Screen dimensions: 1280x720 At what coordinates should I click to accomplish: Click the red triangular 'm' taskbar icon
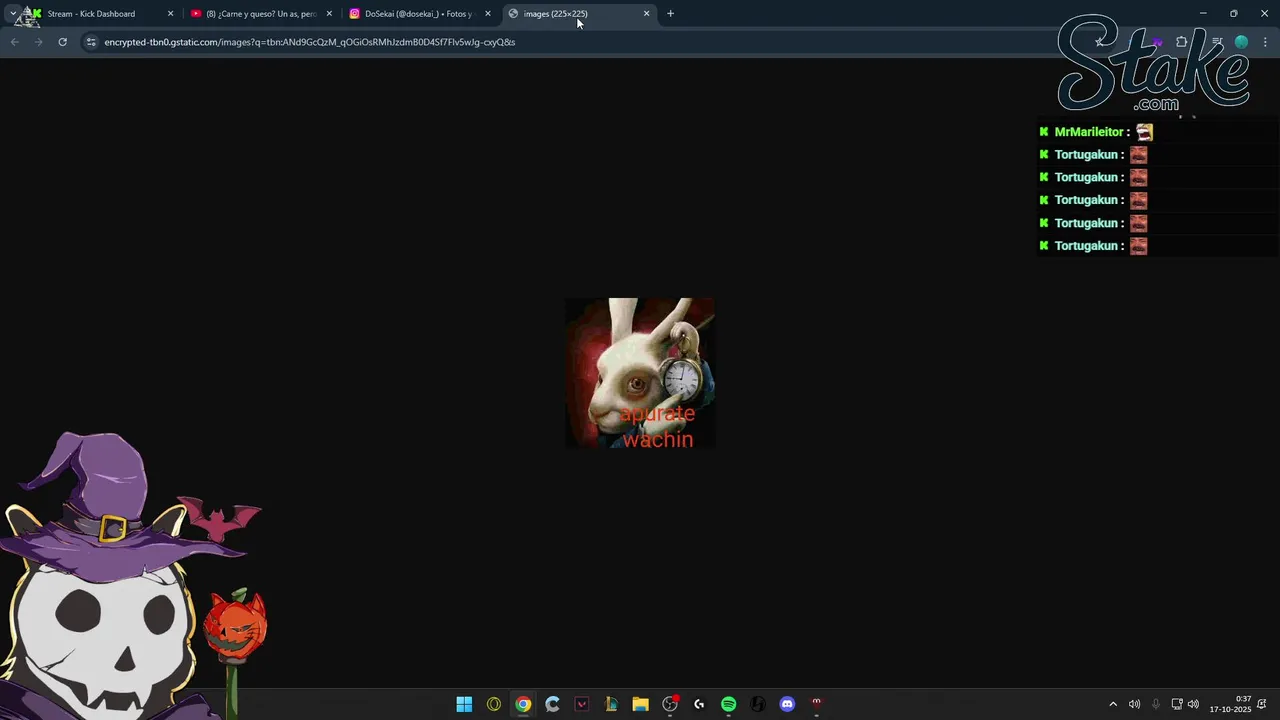pyautogui.click(x=816, y=704)
